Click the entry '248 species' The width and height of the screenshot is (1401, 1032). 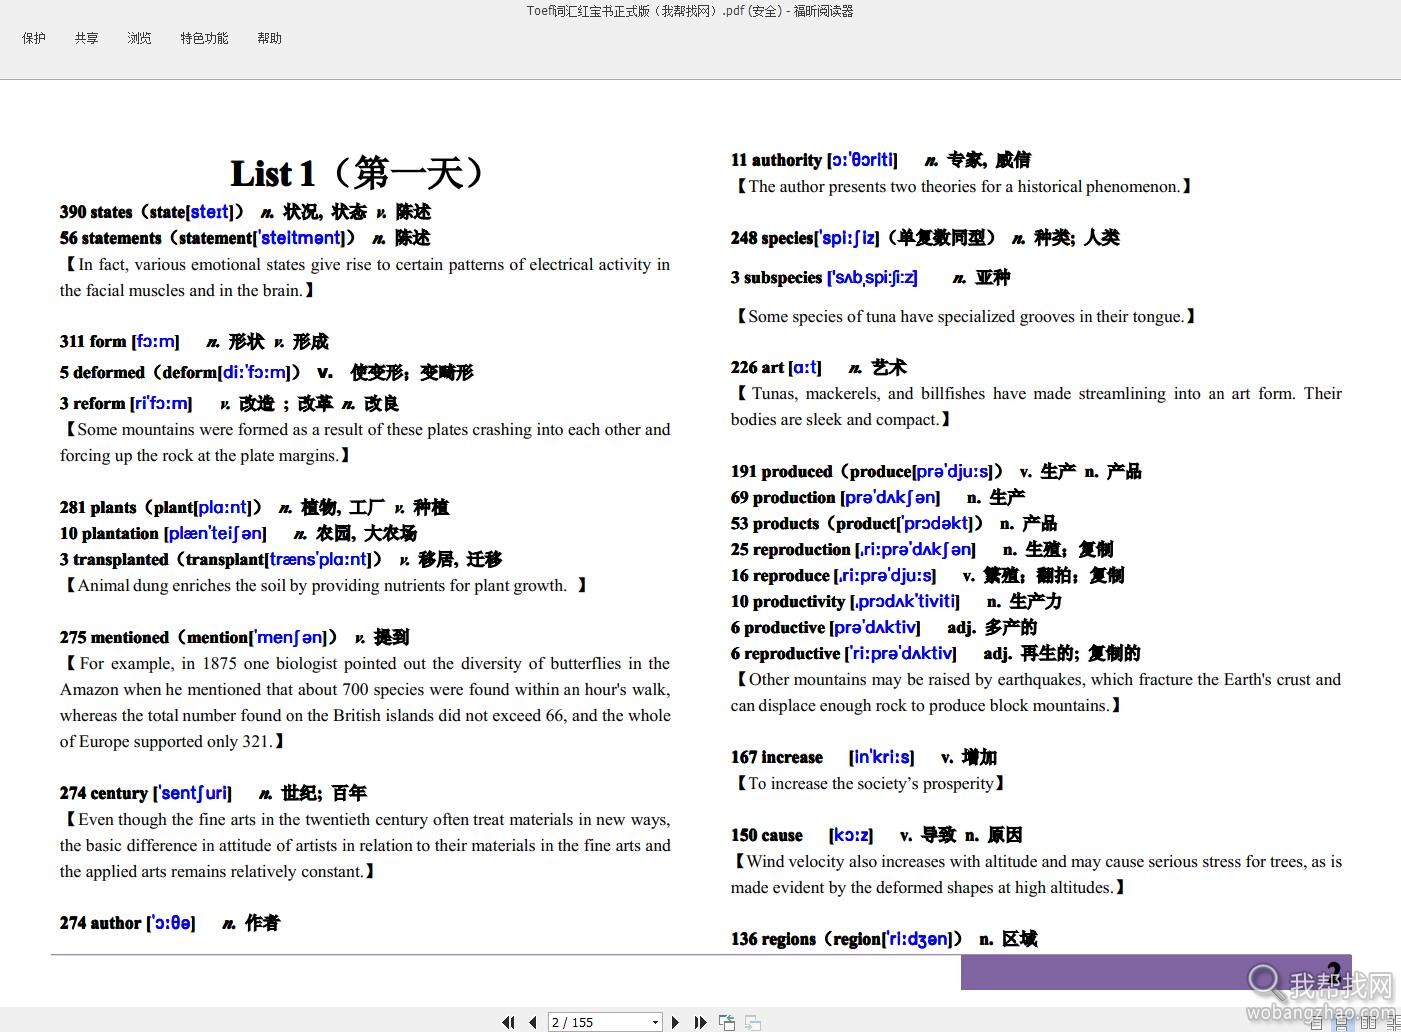[x=925, y=238]
